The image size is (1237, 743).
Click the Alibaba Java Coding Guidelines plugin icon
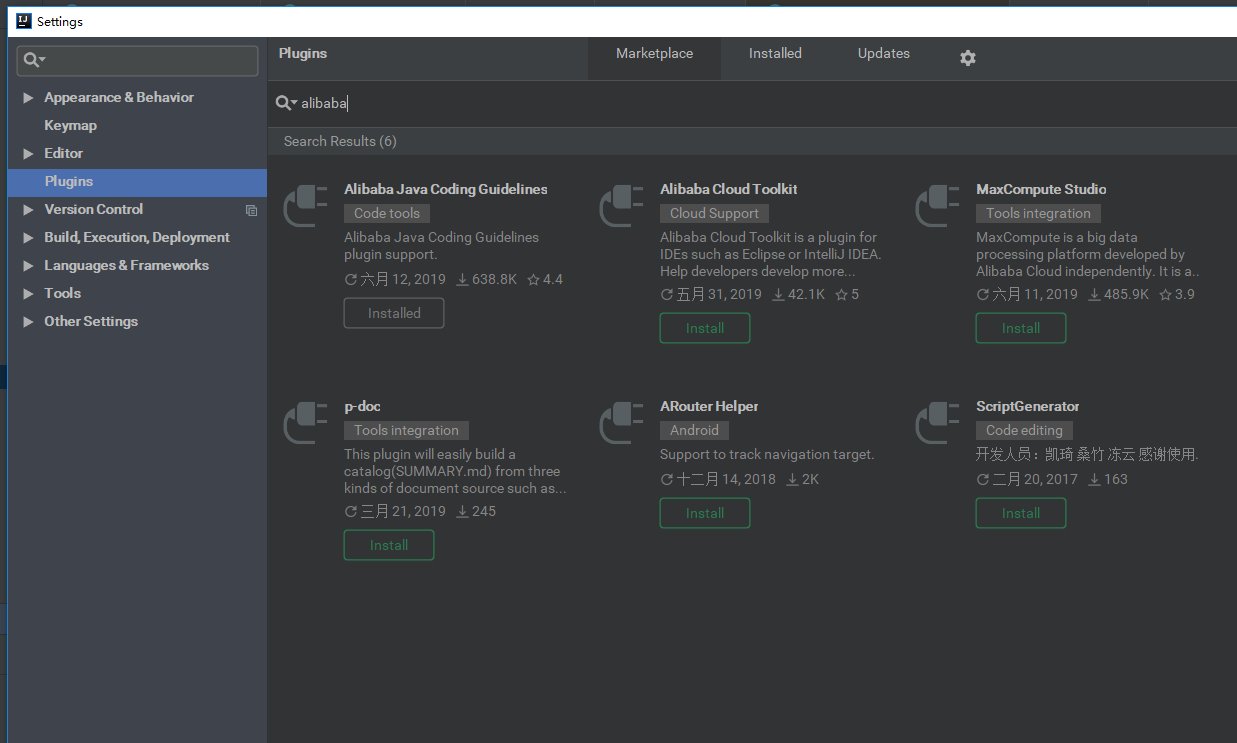(x=306, y=206)
